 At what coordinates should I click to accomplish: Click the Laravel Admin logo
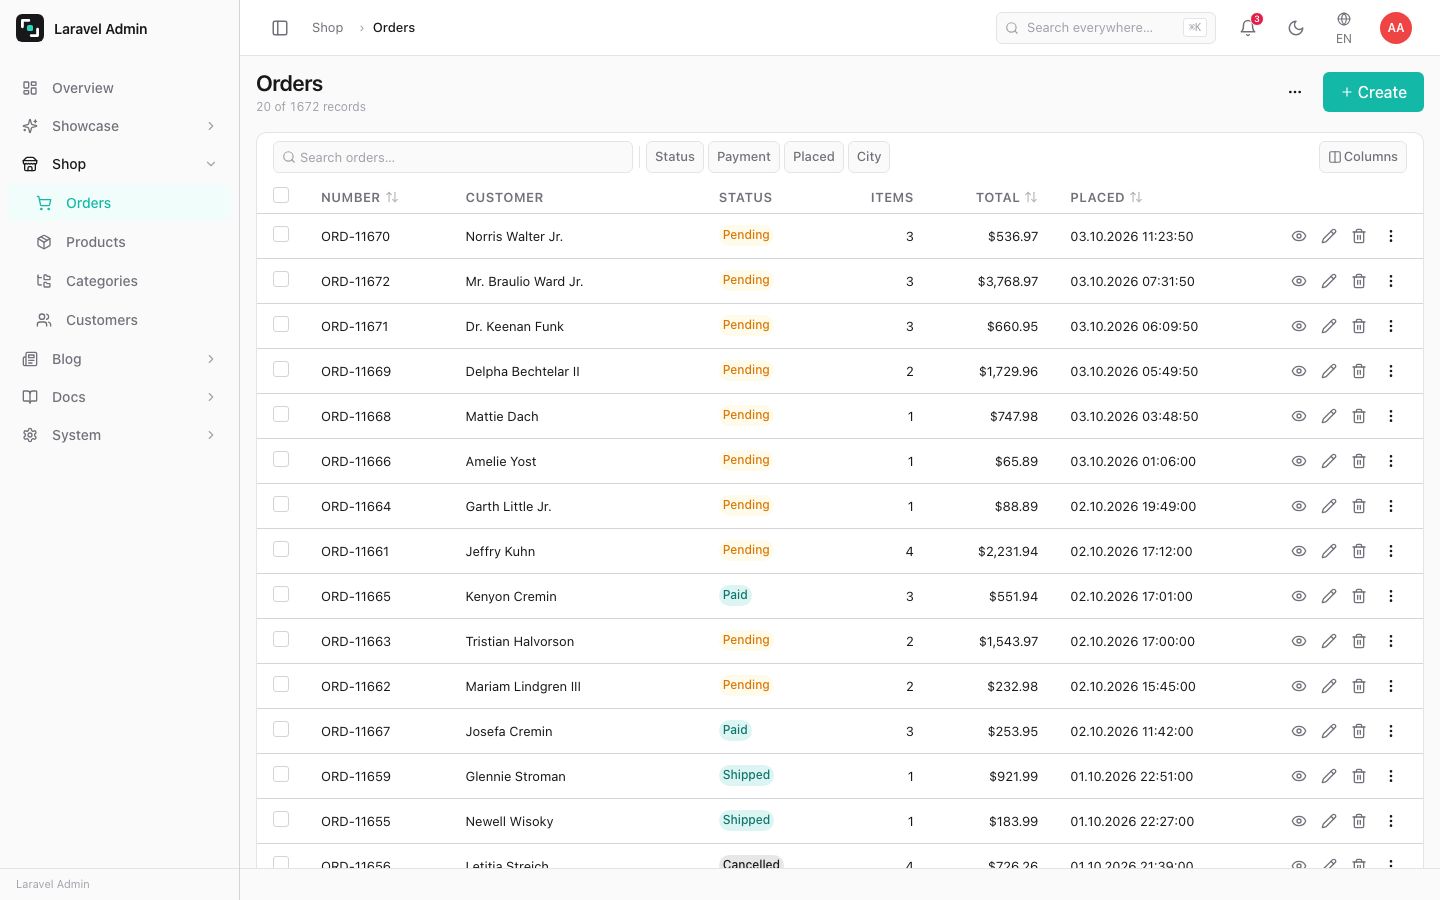coord(30,28)
